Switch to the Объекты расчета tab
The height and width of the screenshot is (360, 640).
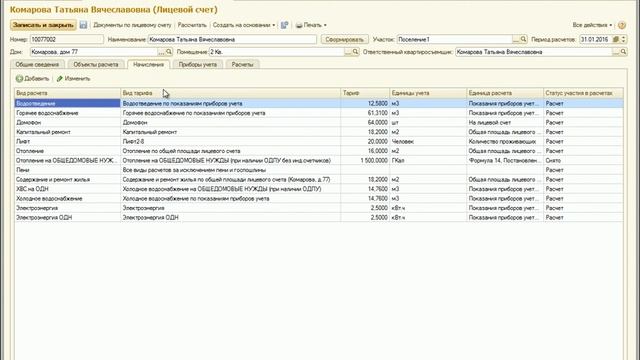click(96, 64)
